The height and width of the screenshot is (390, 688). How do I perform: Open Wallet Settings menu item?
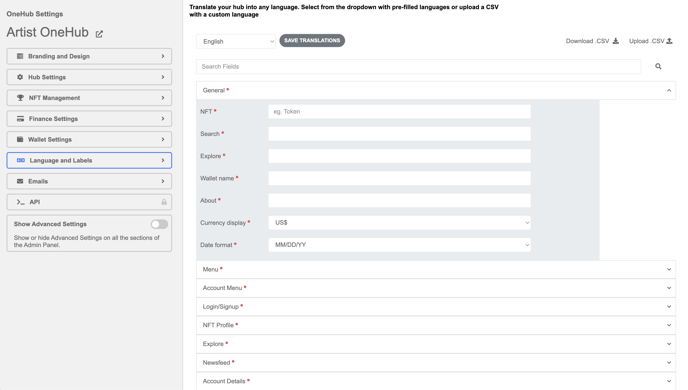click(x=89, y=140)
